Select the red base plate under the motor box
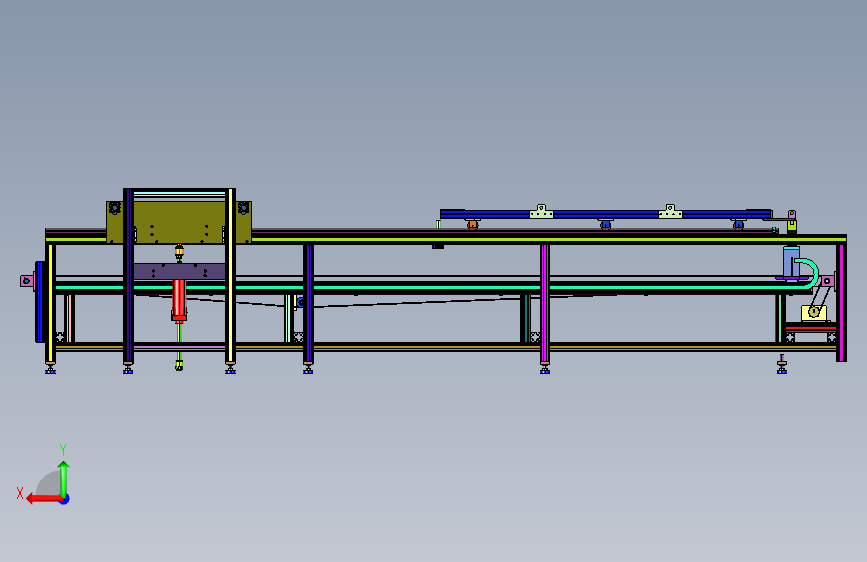 [811, 329]
